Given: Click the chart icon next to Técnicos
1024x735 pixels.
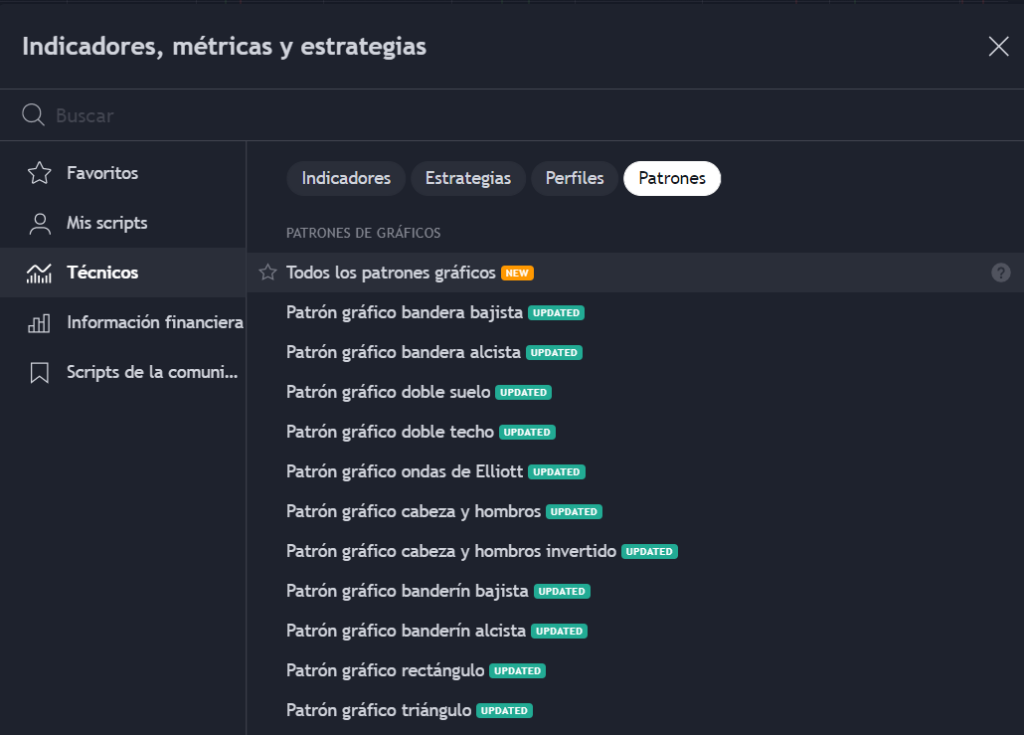Looking at the screenshot, I should 39,273.
